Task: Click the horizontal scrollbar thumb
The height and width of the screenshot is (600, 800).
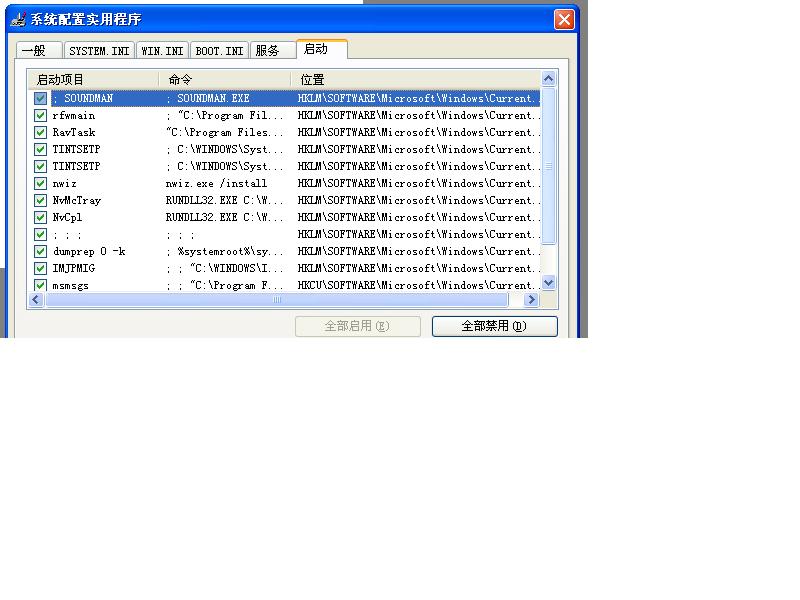Action: (277, 299)
